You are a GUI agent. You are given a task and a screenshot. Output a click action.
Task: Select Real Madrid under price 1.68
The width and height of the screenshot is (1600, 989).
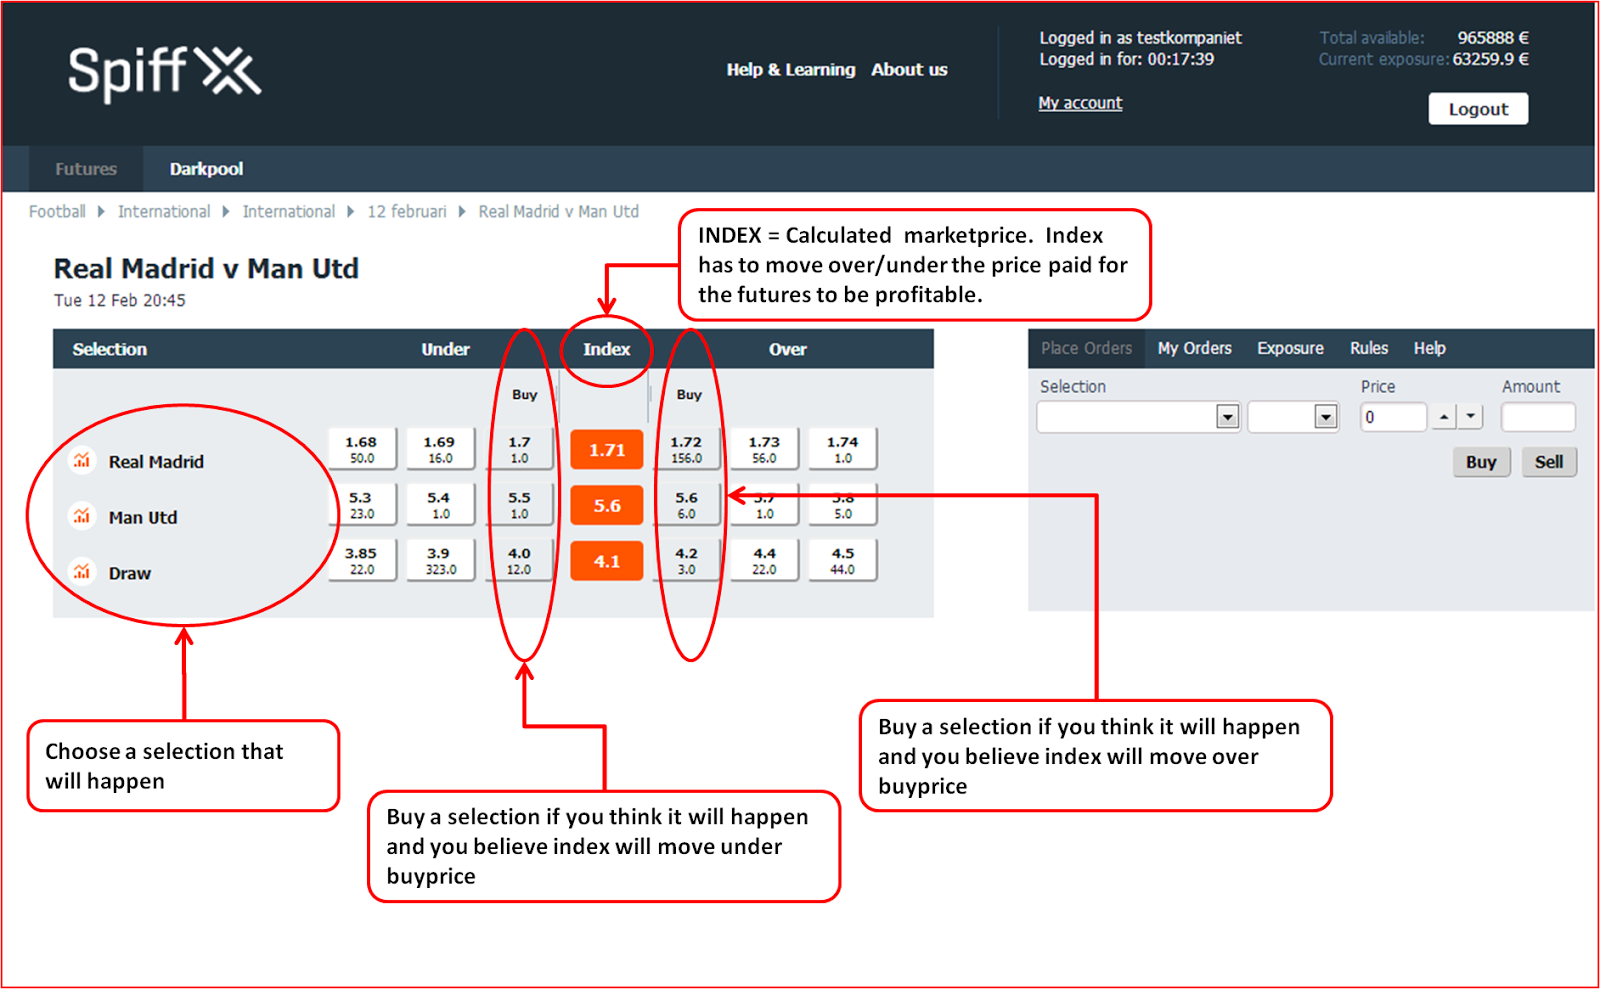pos(362,449)
